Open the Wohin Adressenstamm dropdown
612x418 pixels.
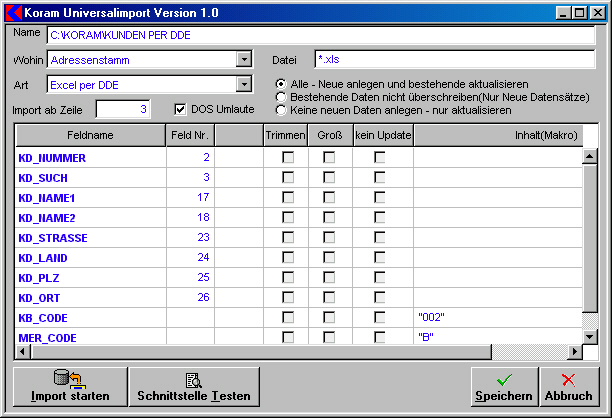point(243,60)
